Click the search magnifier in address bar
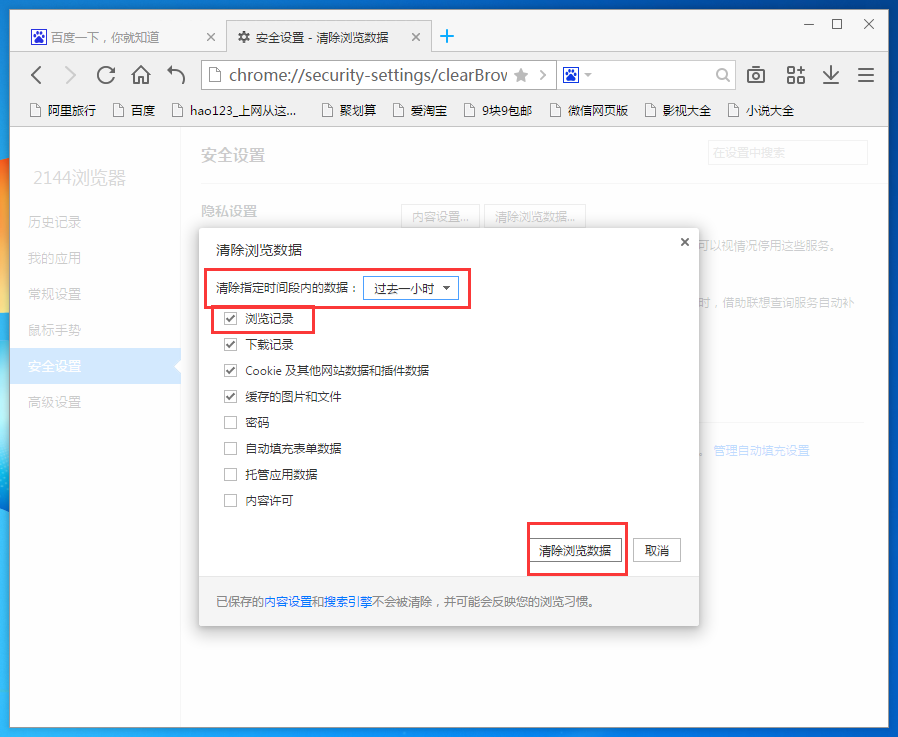This screenshot has width=898, height=737. [722, 74]
